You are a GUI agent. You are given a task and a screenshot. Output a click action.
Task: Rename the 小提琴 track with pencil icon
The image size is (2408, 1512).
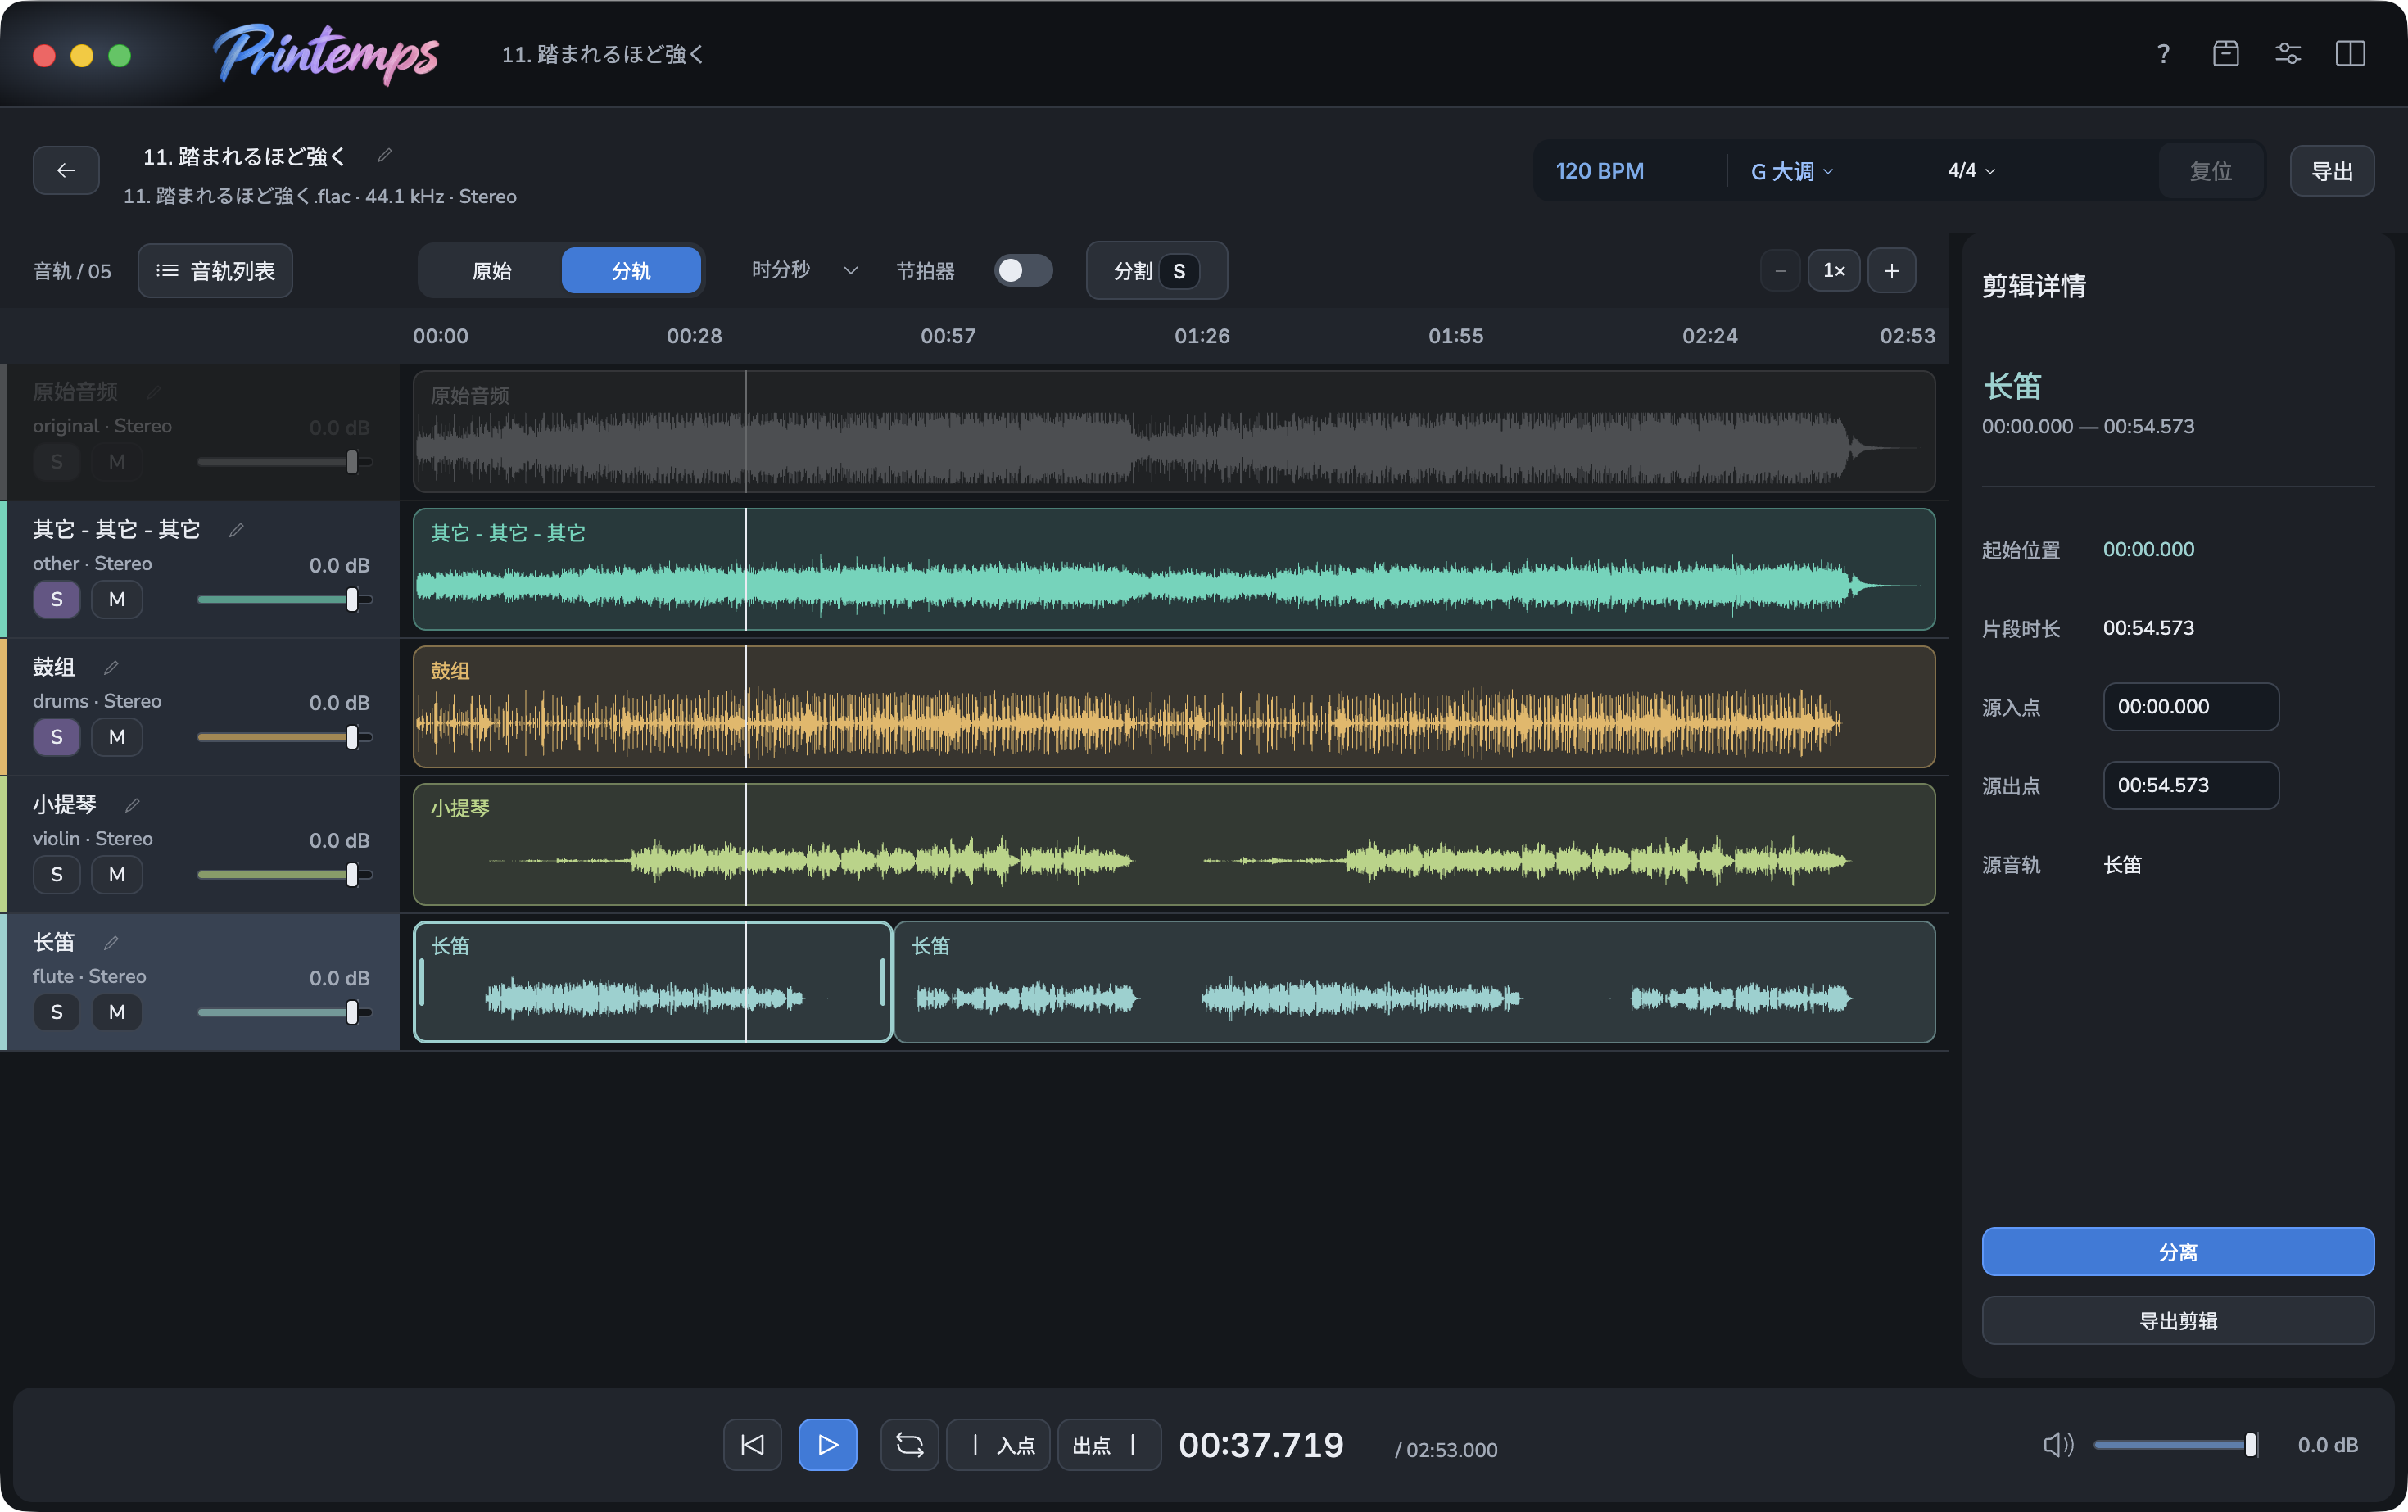pyautogui.click(x=132, y=805)
